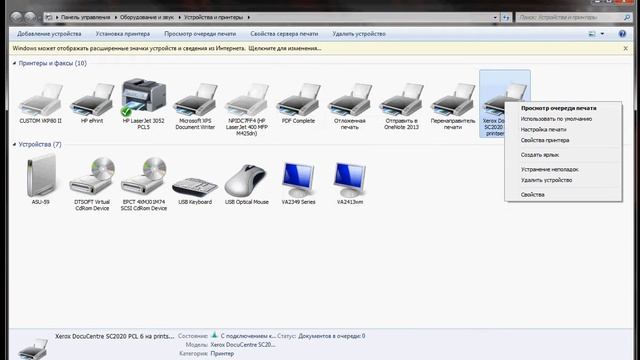Collapse the Устройства group

pos(14,144)
